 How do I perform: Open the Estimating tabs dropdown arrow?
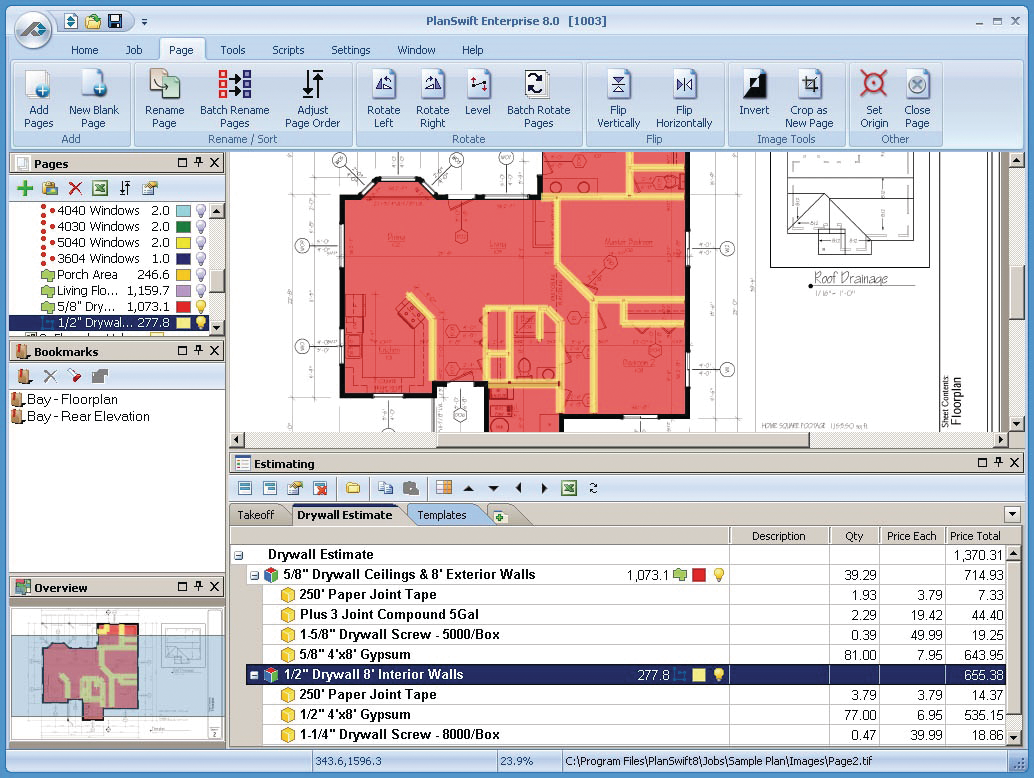point(1012,514)
